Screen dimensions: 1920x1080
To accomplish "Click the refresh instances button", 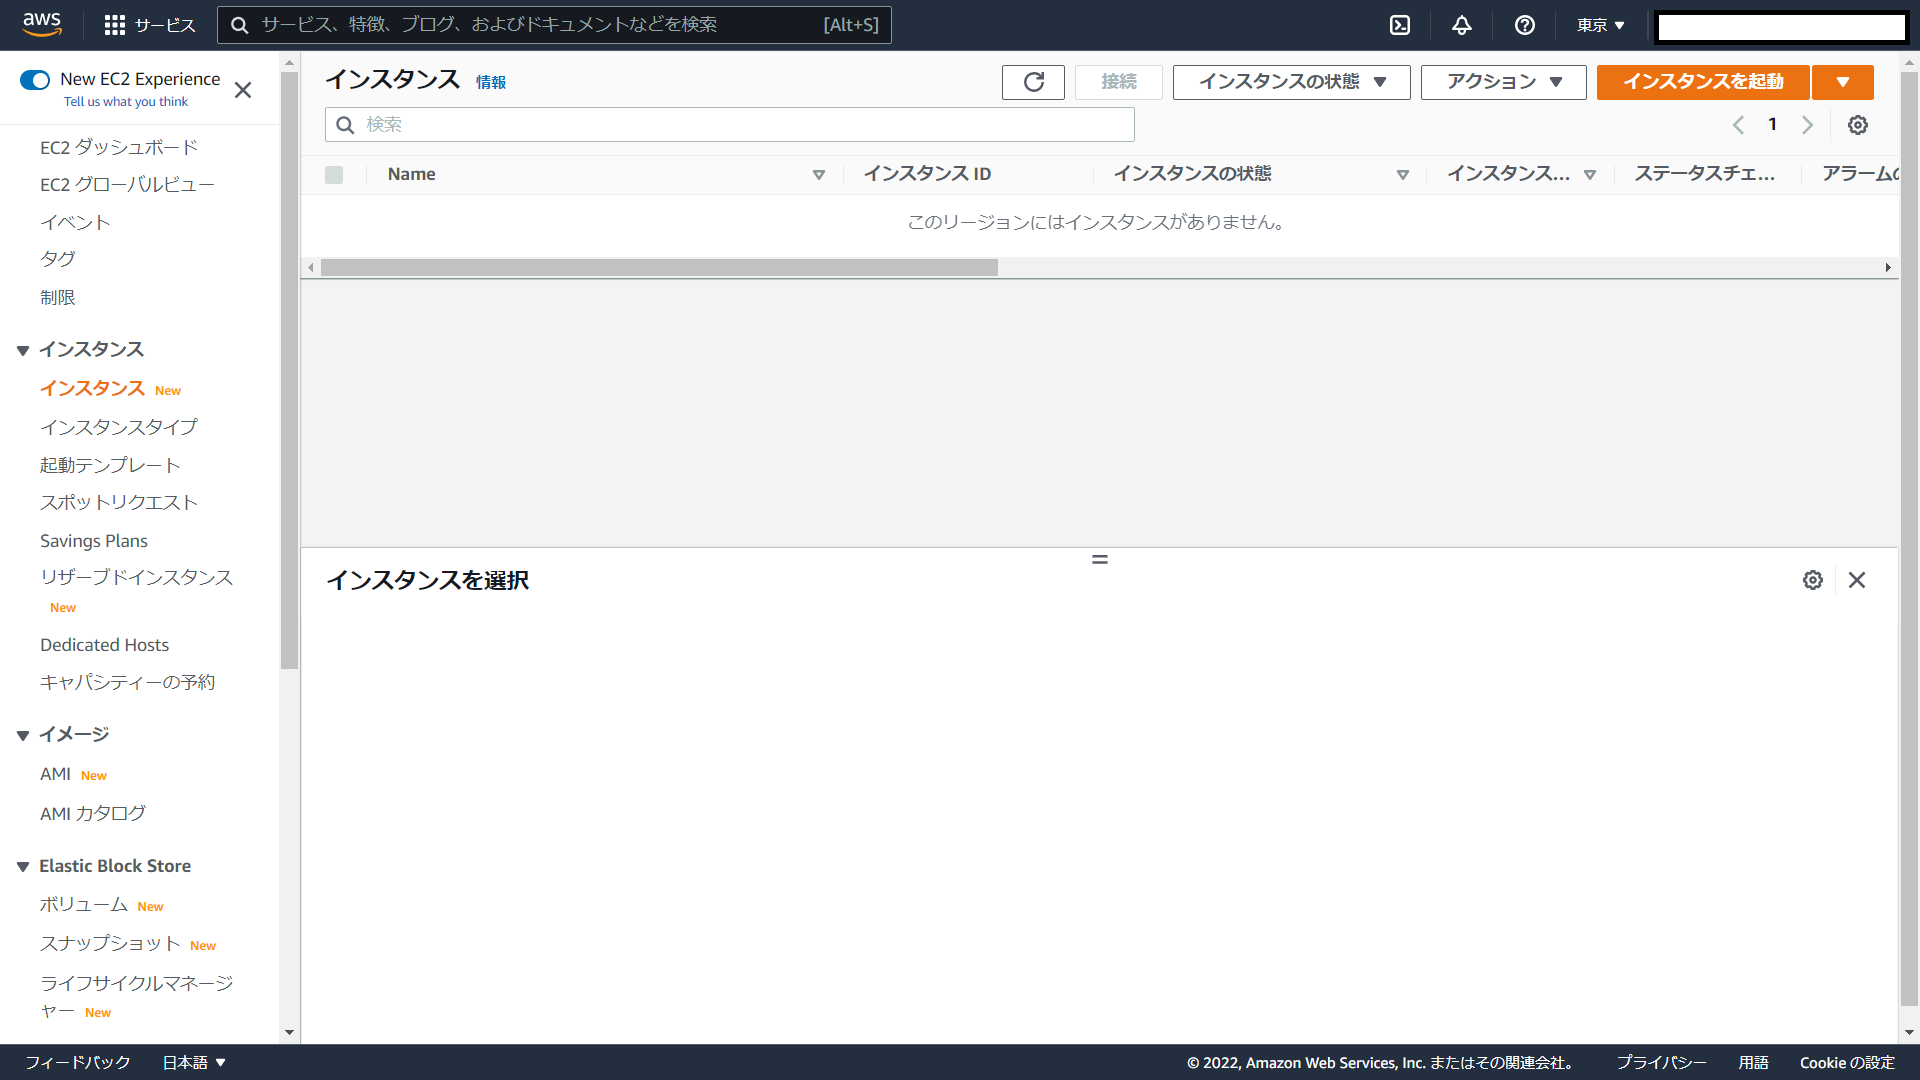I will pyautogui.click(x=1033, y=82).
